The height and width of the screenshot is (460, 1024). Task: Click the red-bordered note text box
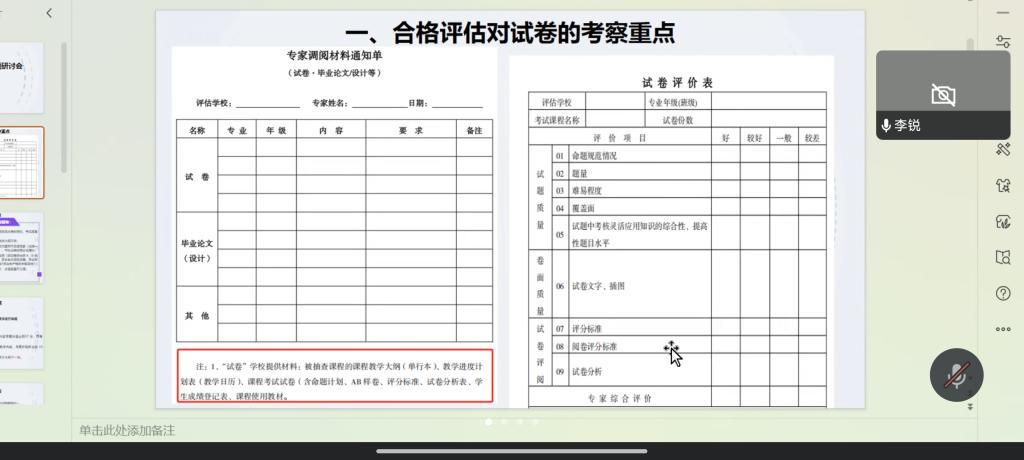[x=336, y=376]
